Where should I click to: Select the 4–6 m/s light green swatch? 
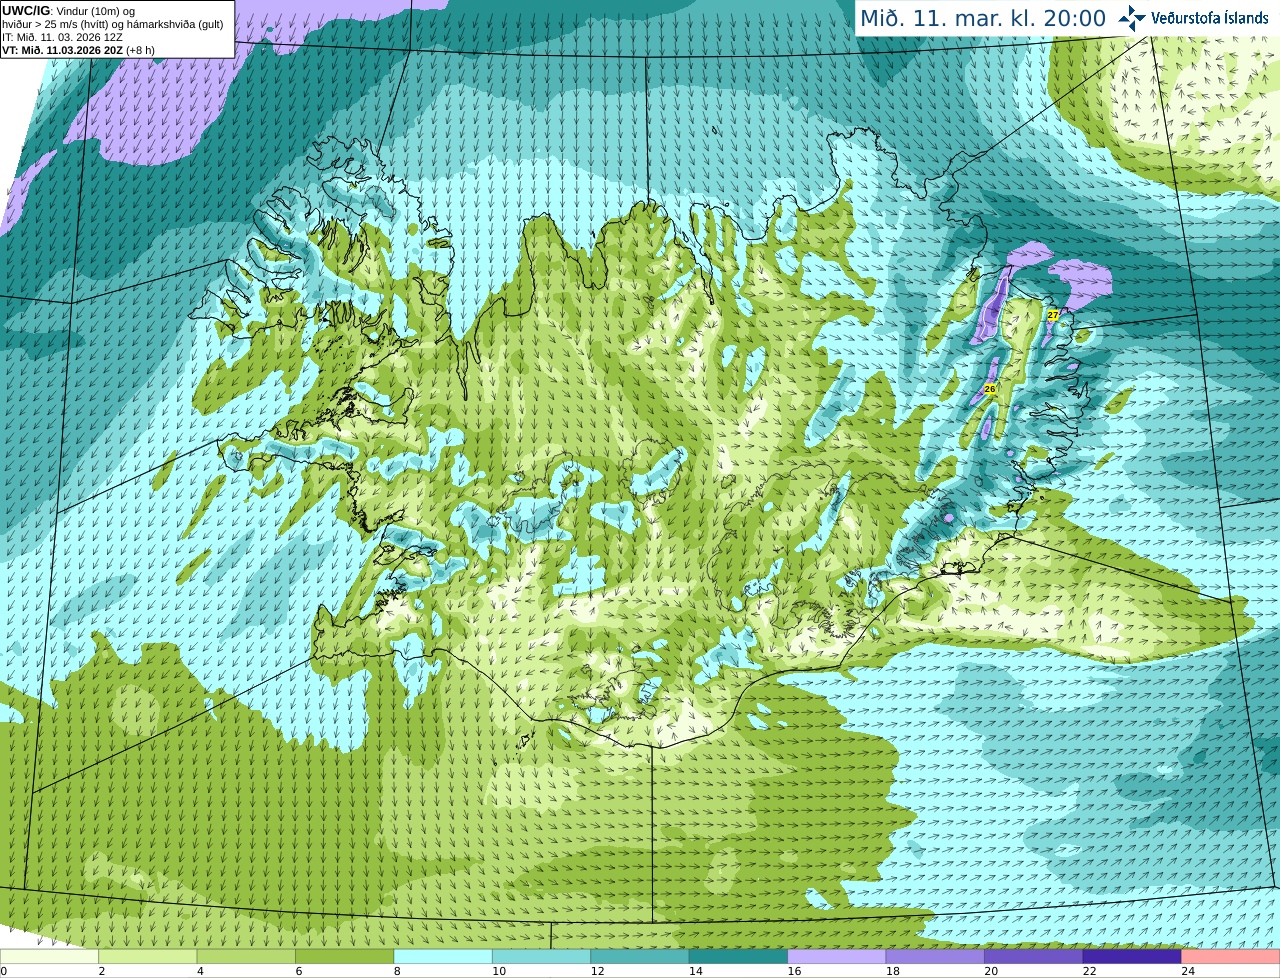[246, 957]
